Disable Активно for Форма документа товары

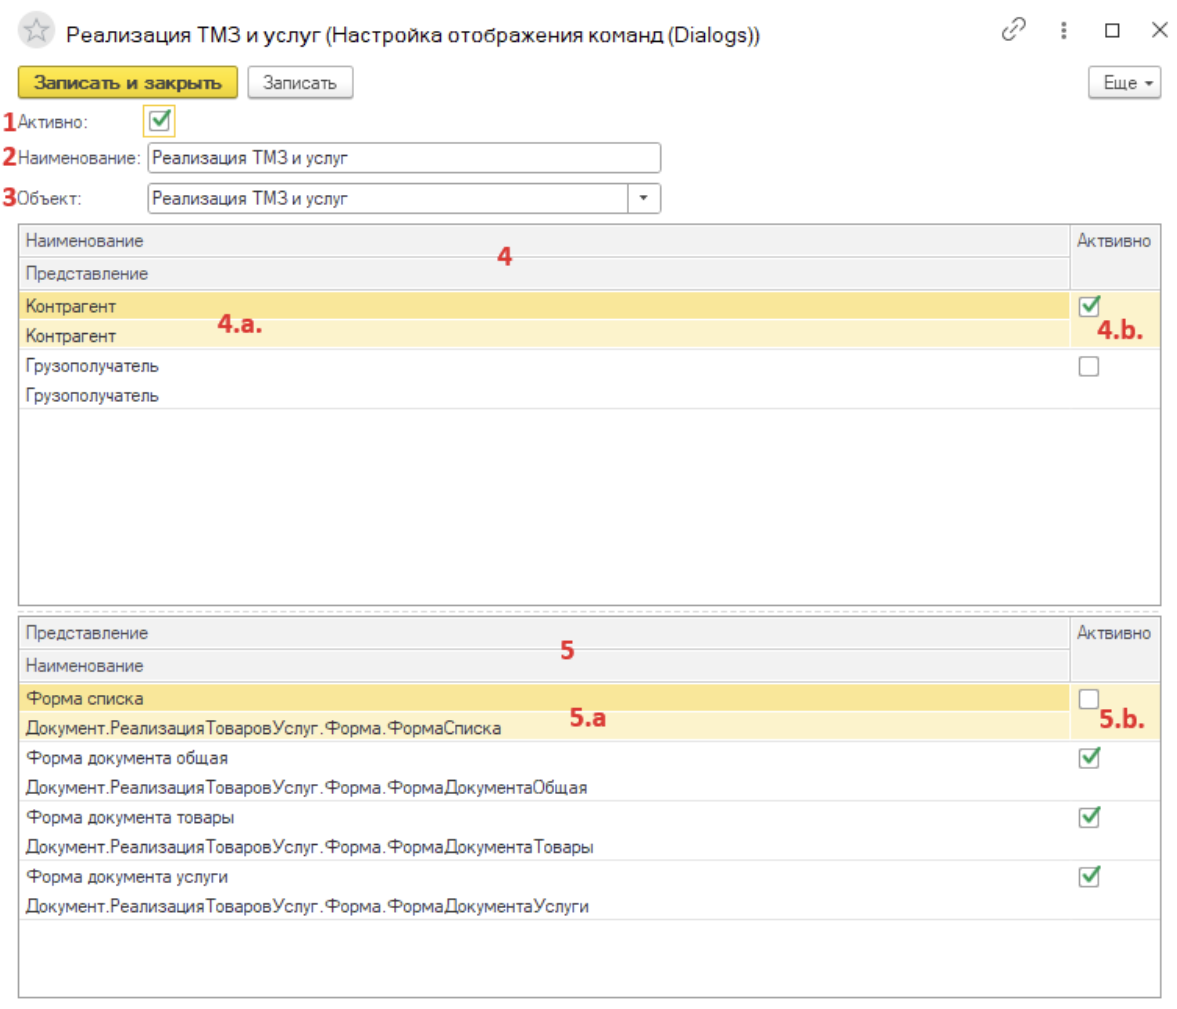pyautogui.click(x=1089, y=817)
